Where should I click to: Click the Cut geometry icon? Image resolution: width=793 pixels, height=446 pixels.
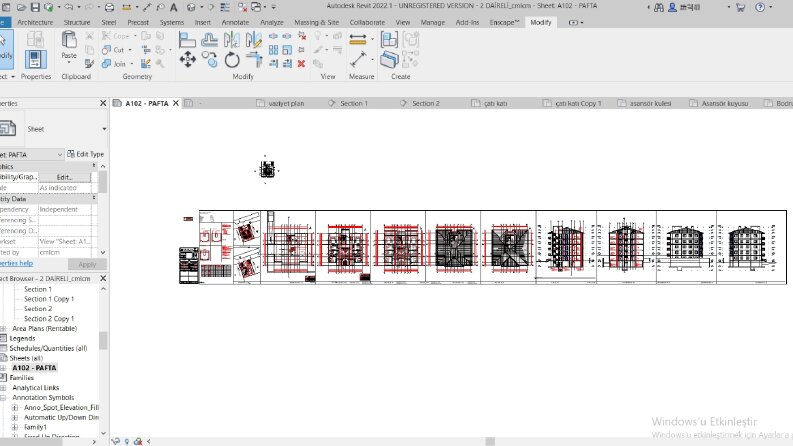click(106, 50)
